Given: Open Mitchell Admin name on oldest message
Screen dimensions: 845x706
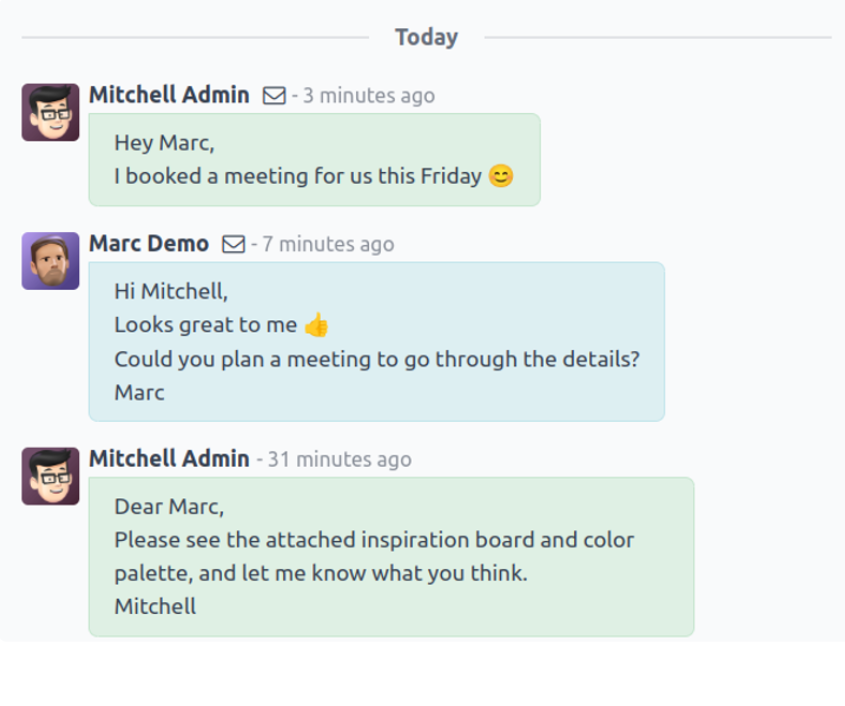Looking at the screenshot, I should [x=169, y=459].
